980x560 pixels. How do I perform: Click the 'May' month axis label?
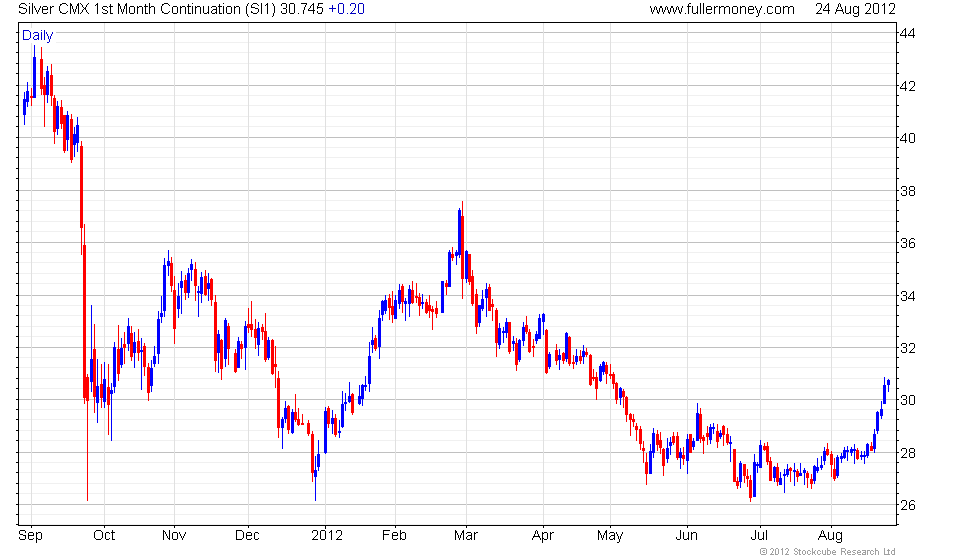click(x=610, y=536)
